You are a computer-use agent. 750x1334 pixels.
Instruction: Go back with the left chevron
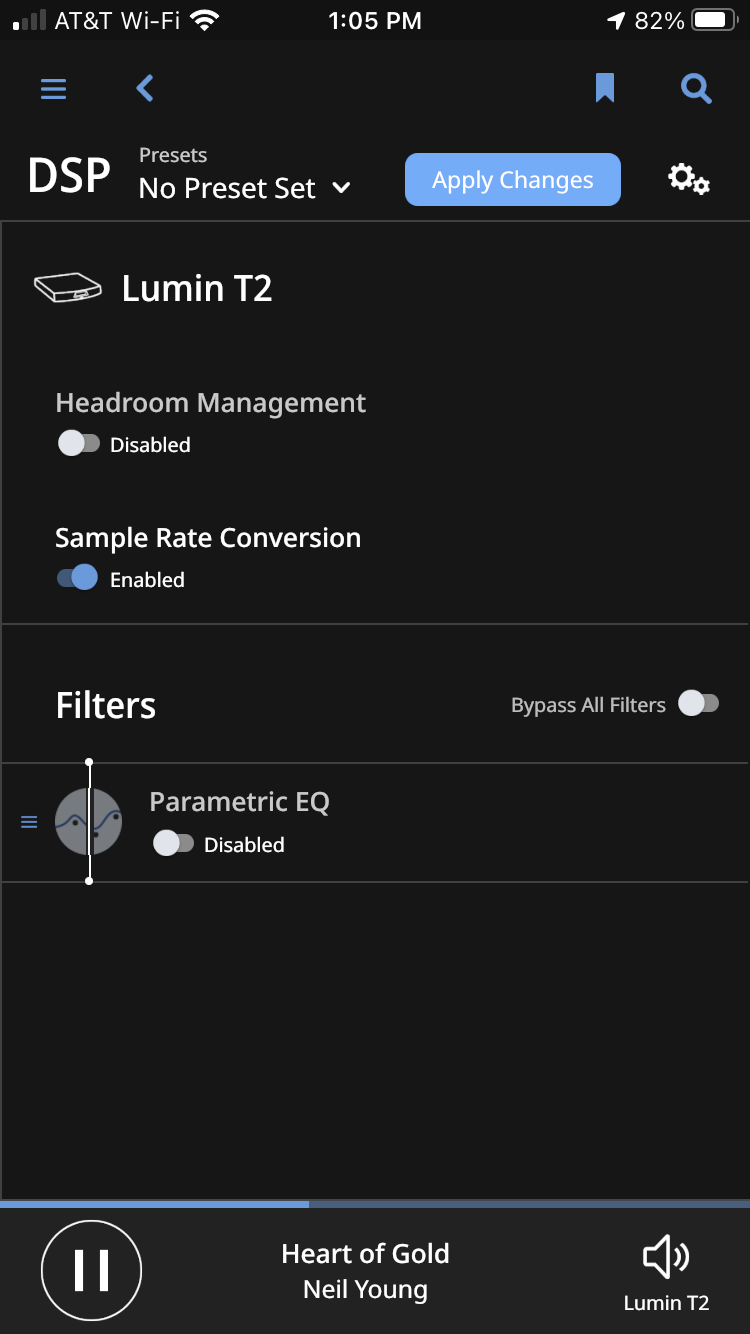[145, 89]
